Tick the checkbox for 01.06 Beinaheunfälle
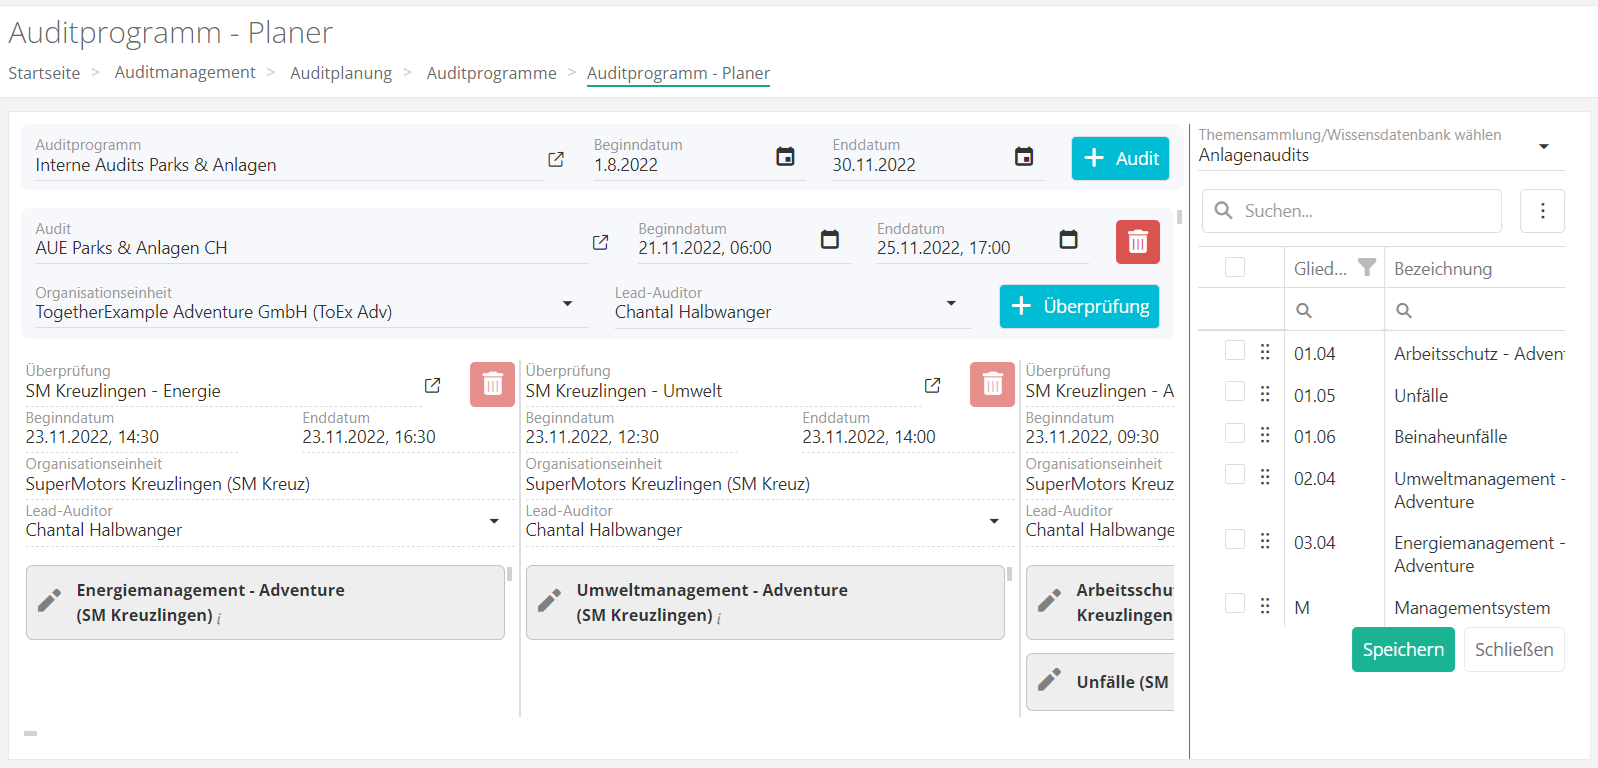 [x=1235, y=433]
